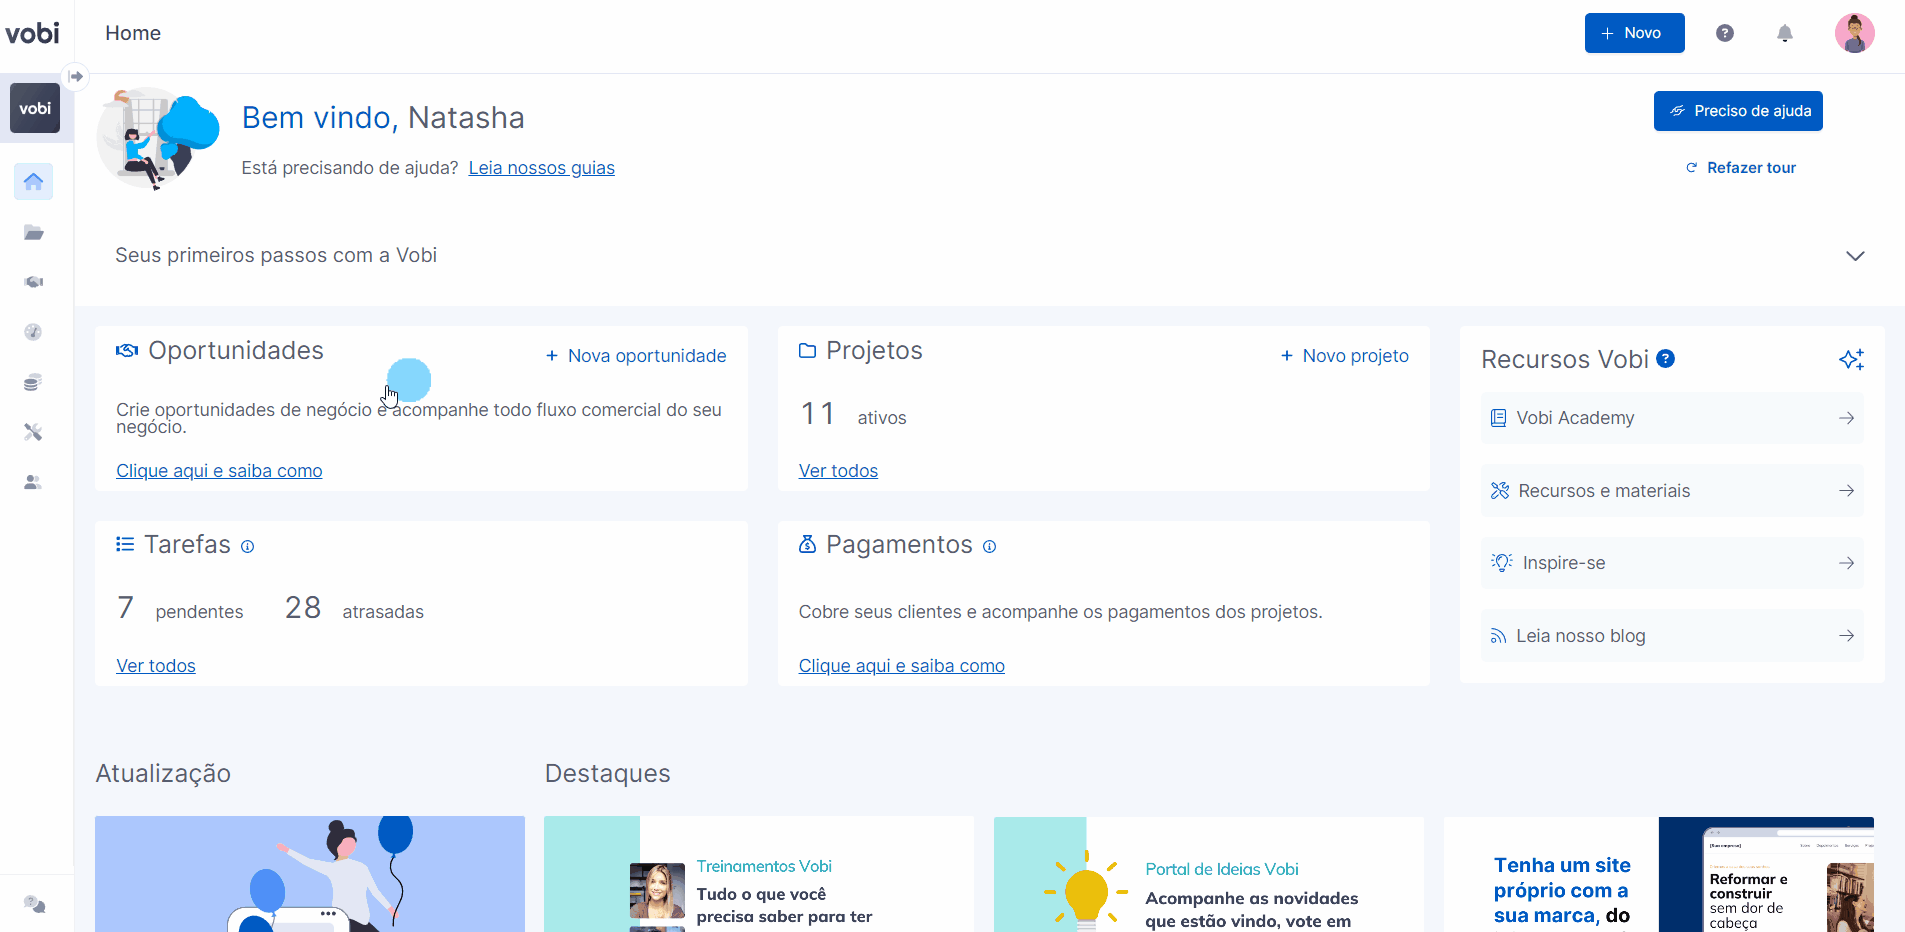
Task: Open the Home icon in the sidebar
Action: pyautogui.click(x=33, y=182)
